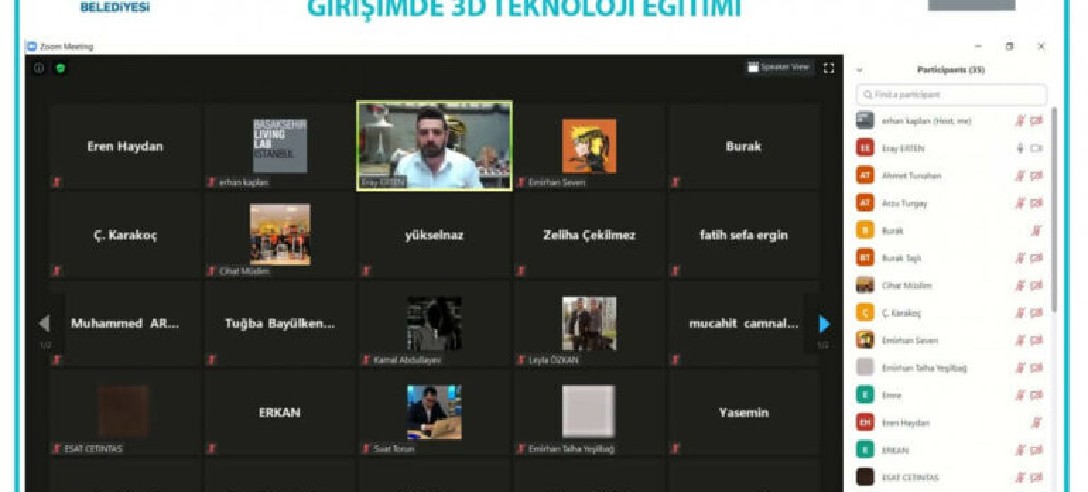
Task: Click Eray ERTEN's red avatar in the list
Action: [865, 148]
